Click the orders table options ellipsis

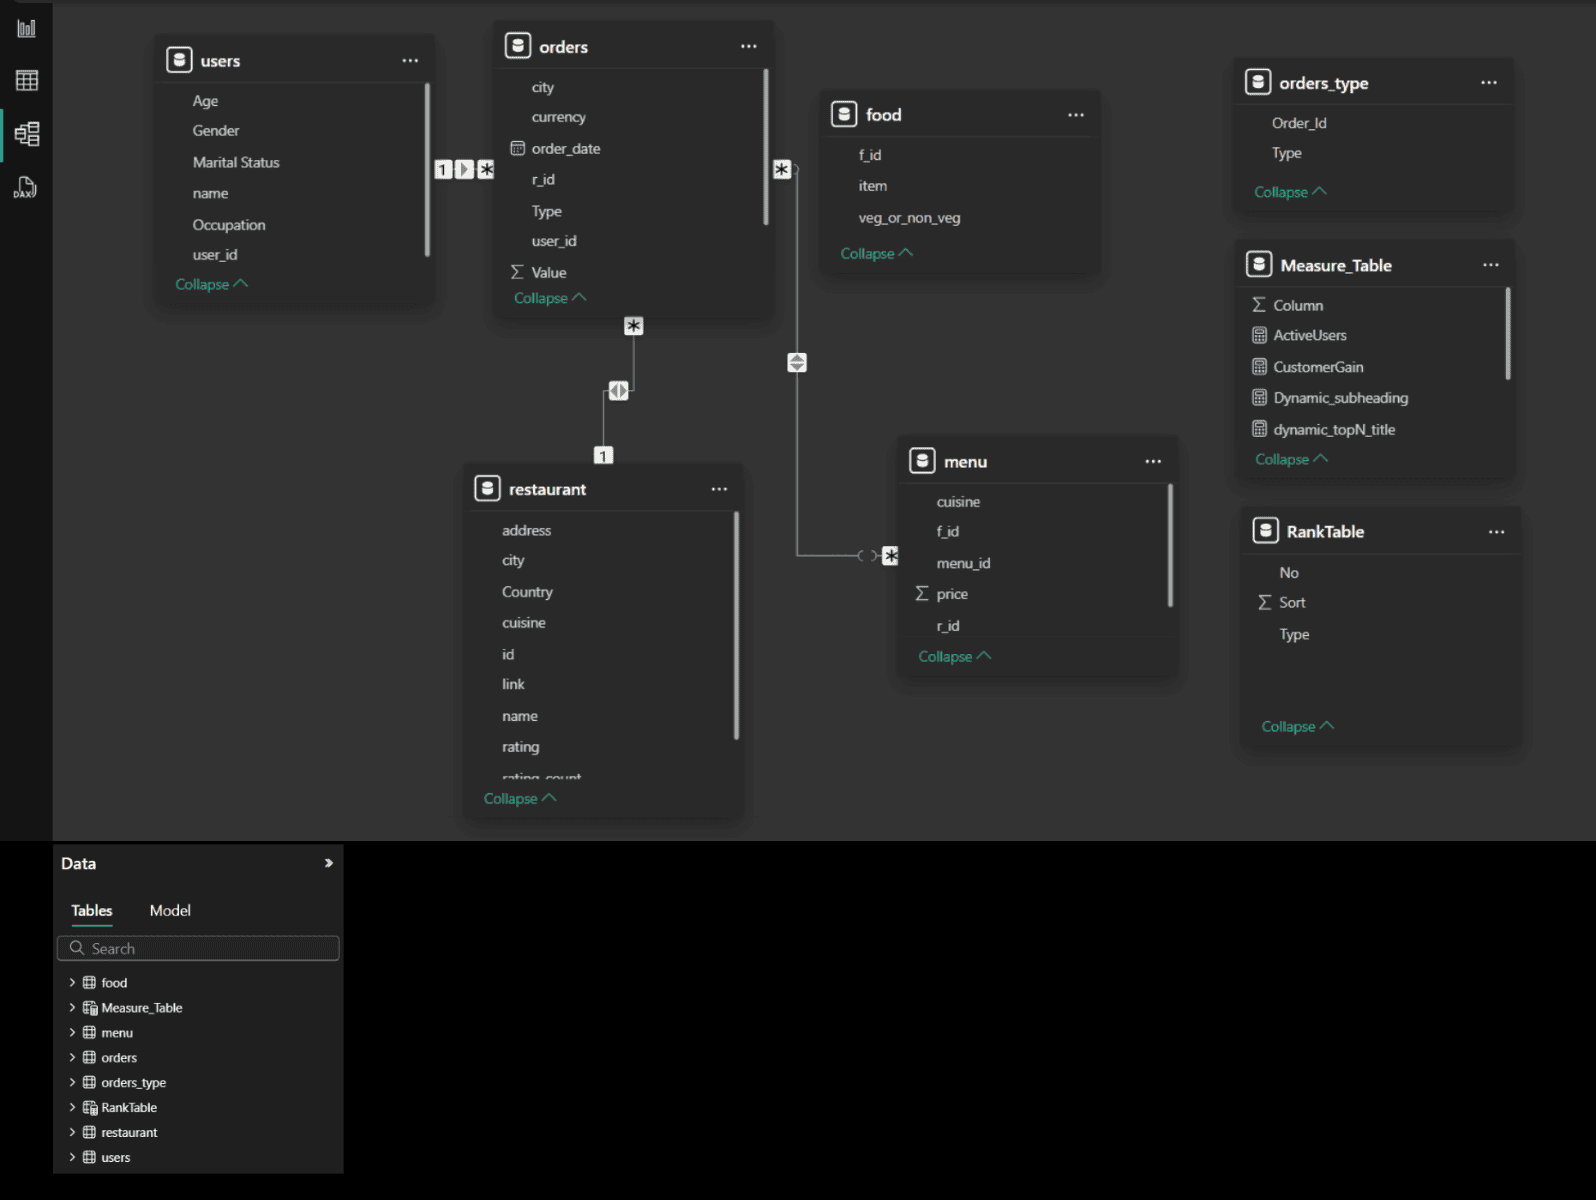click(748, 47)
